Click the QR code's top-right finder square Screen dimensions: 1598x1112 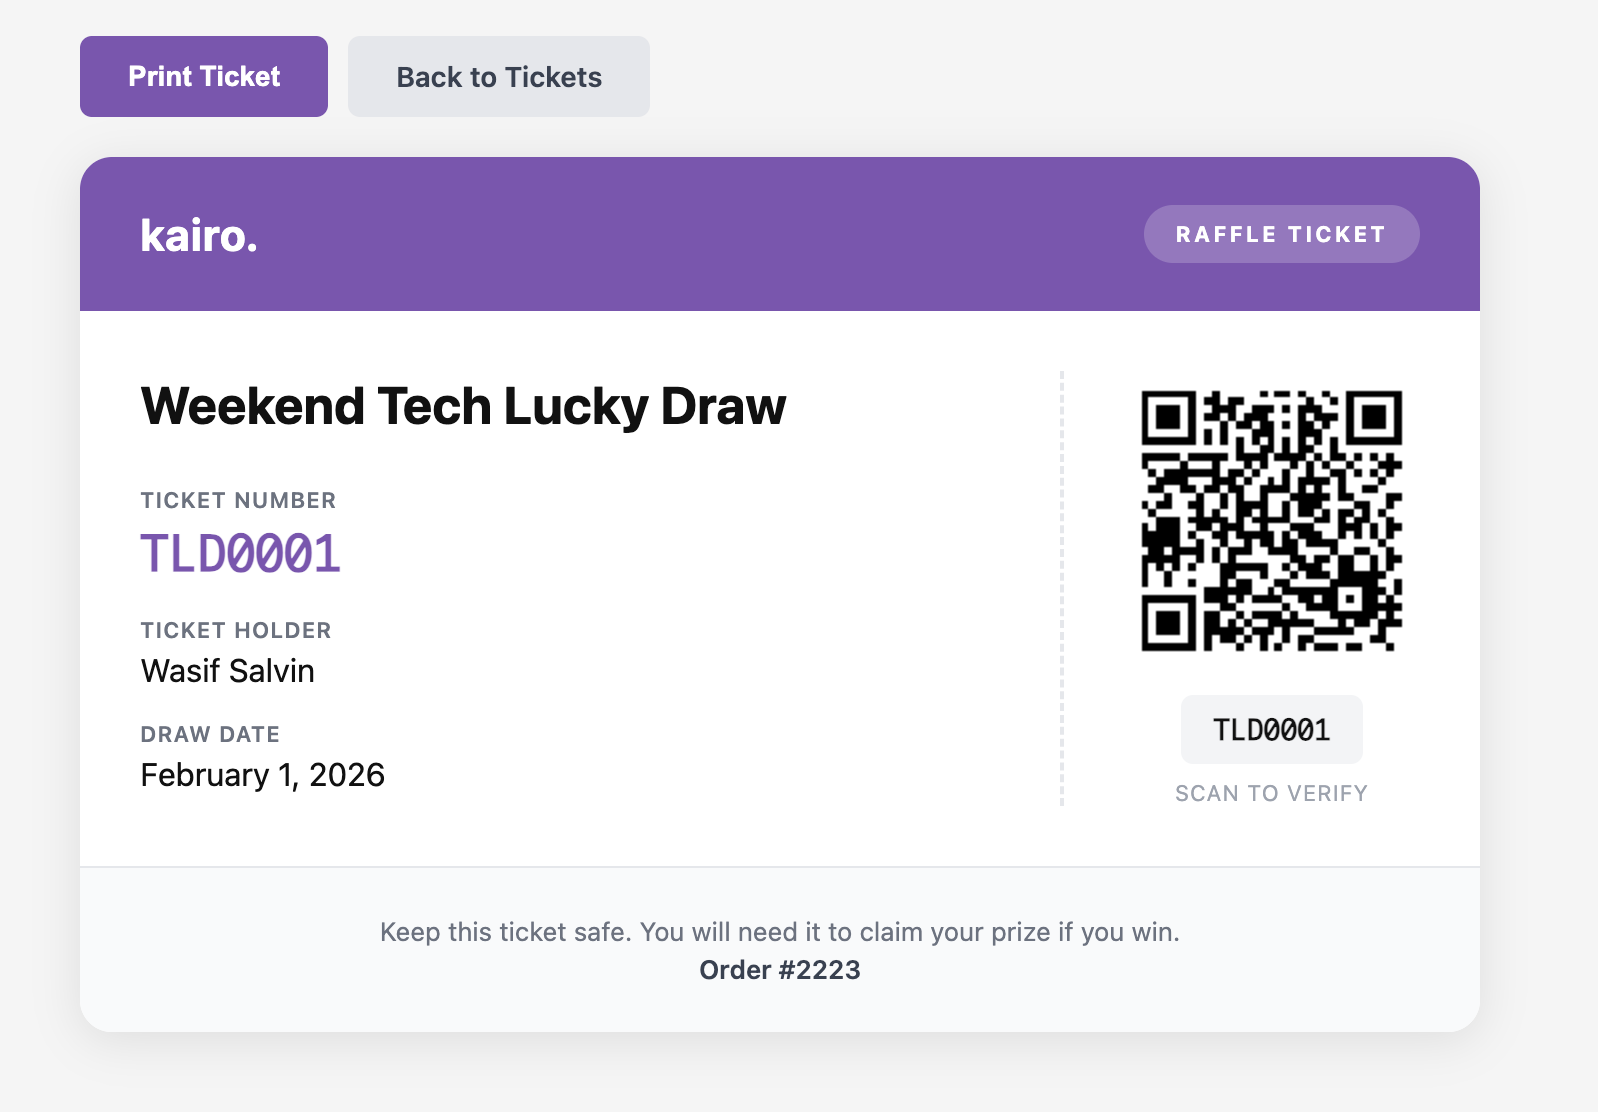point(1375,417)
